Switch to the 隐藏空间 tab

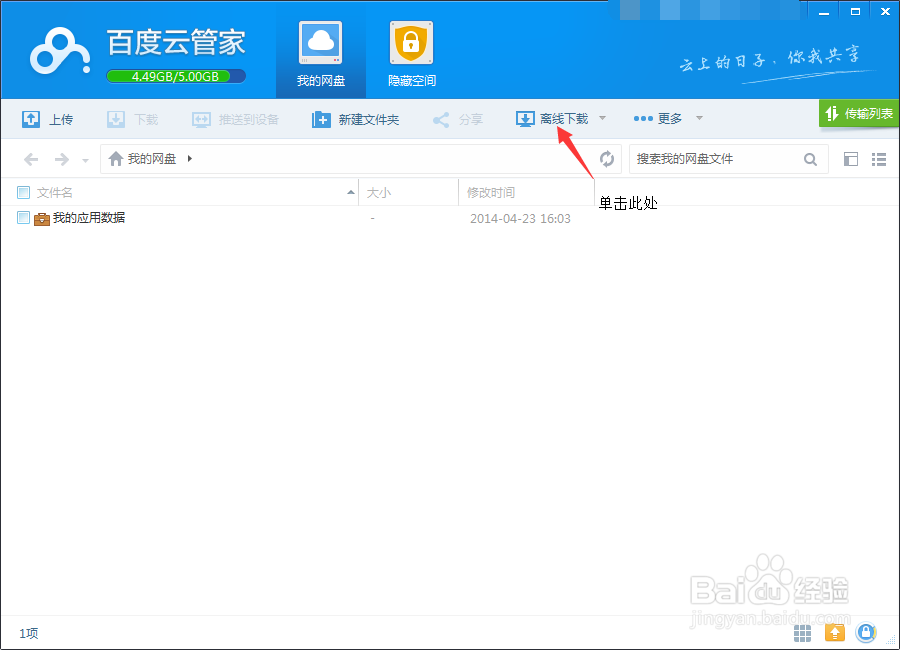411,50
